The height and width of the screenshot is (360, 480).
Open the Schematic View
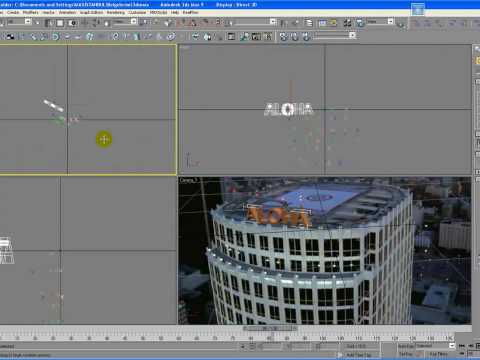coord(333,23)
